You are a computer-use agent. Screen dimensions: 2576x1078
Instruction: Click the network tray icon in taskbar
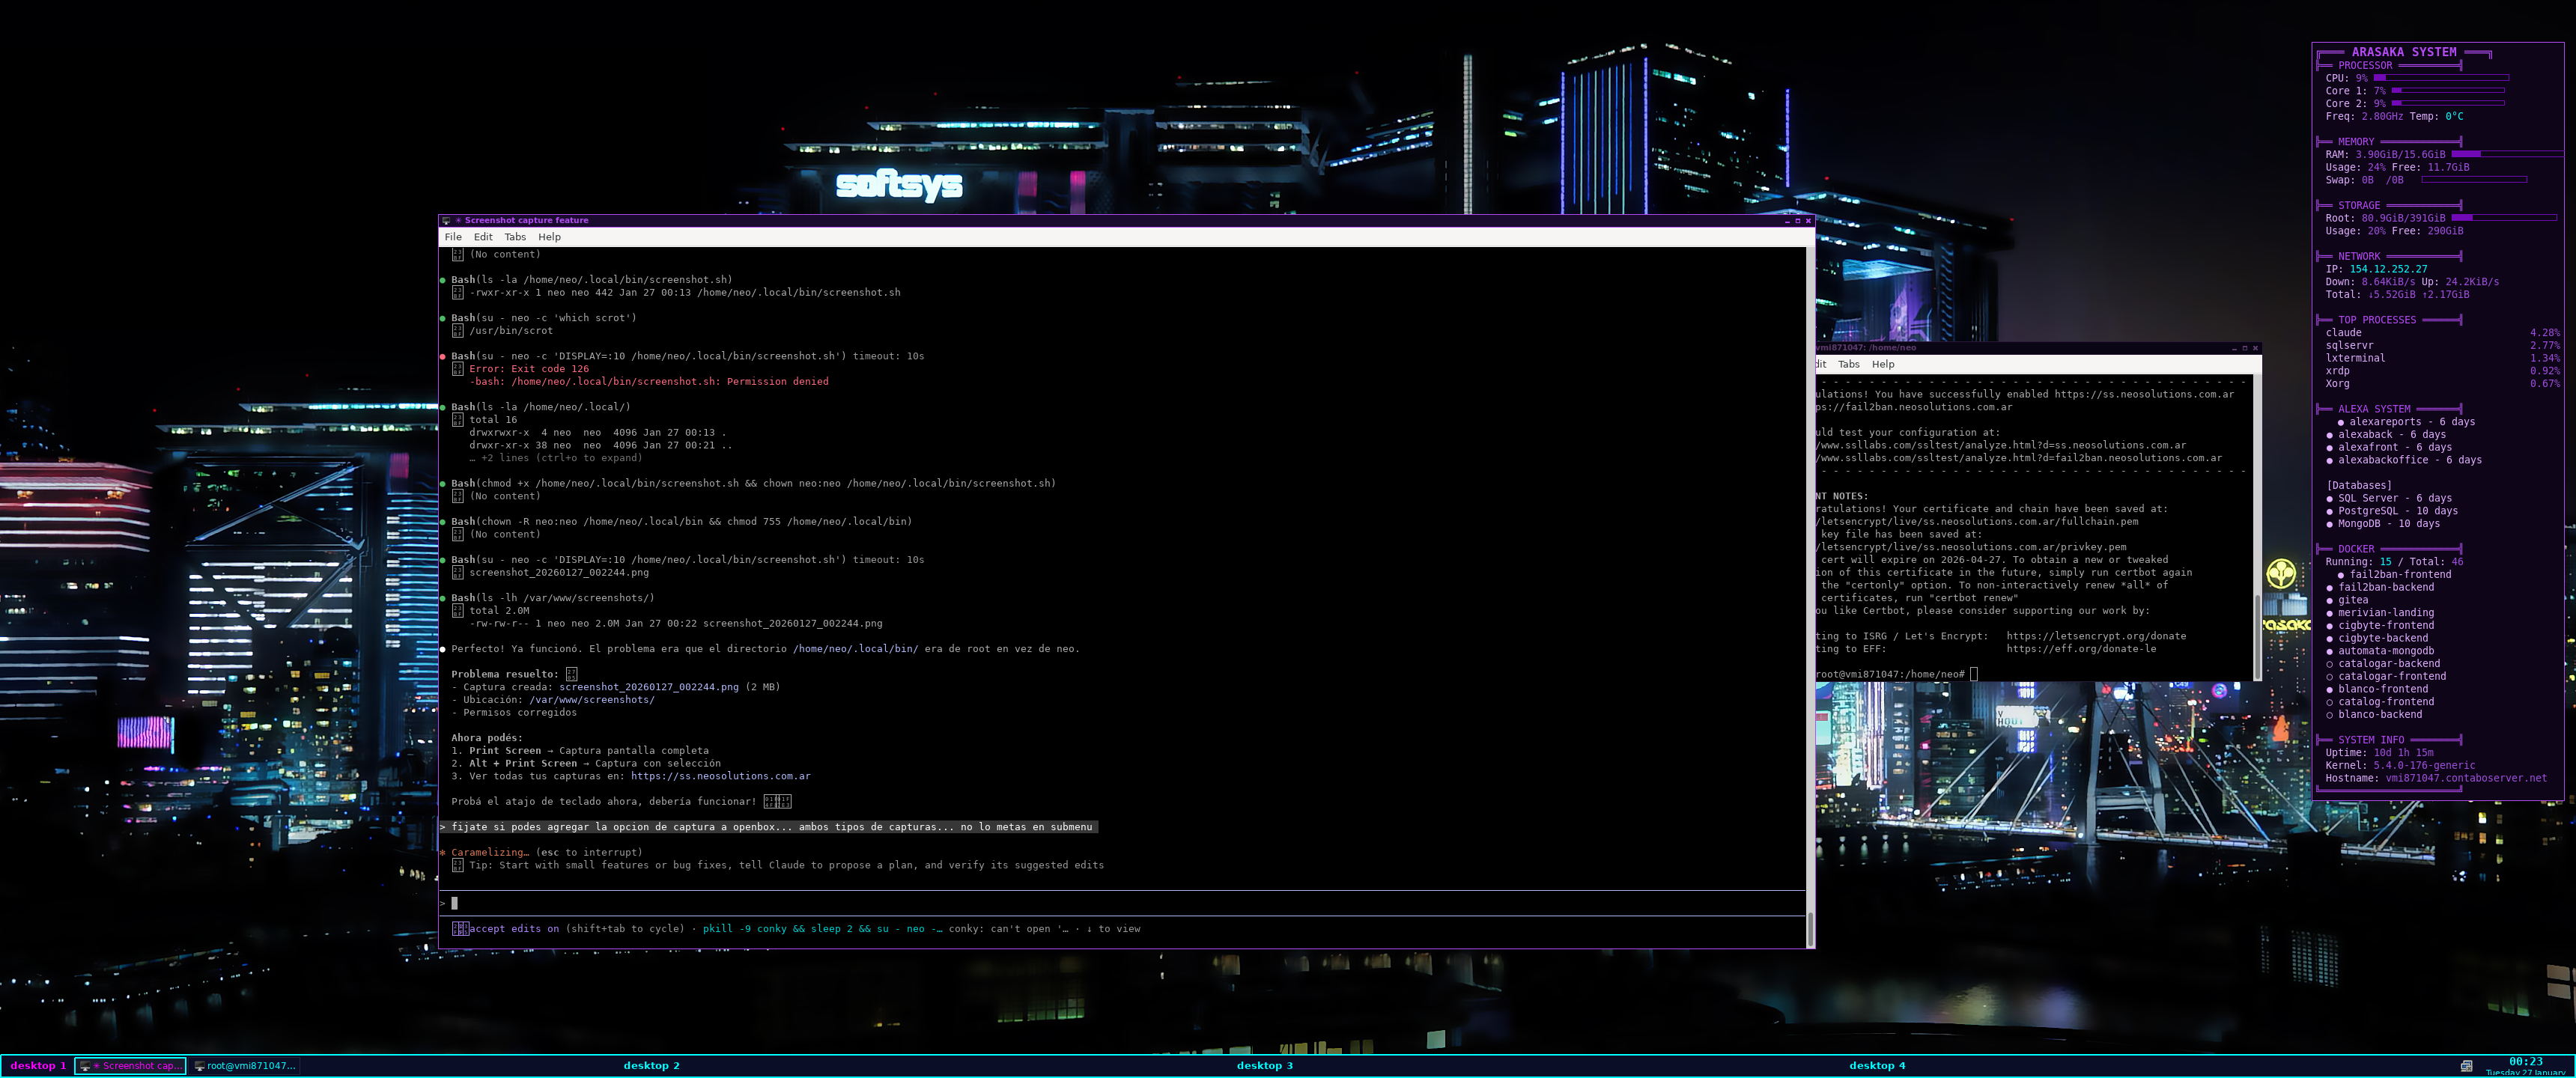pyautogui.click(x=2466, y=1066)
